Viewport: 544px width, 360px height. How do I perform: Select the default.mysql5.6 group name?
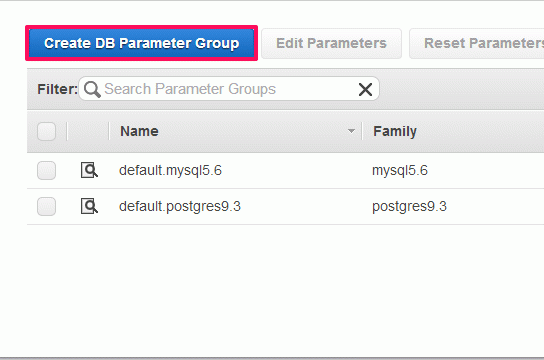click(170, 170)
